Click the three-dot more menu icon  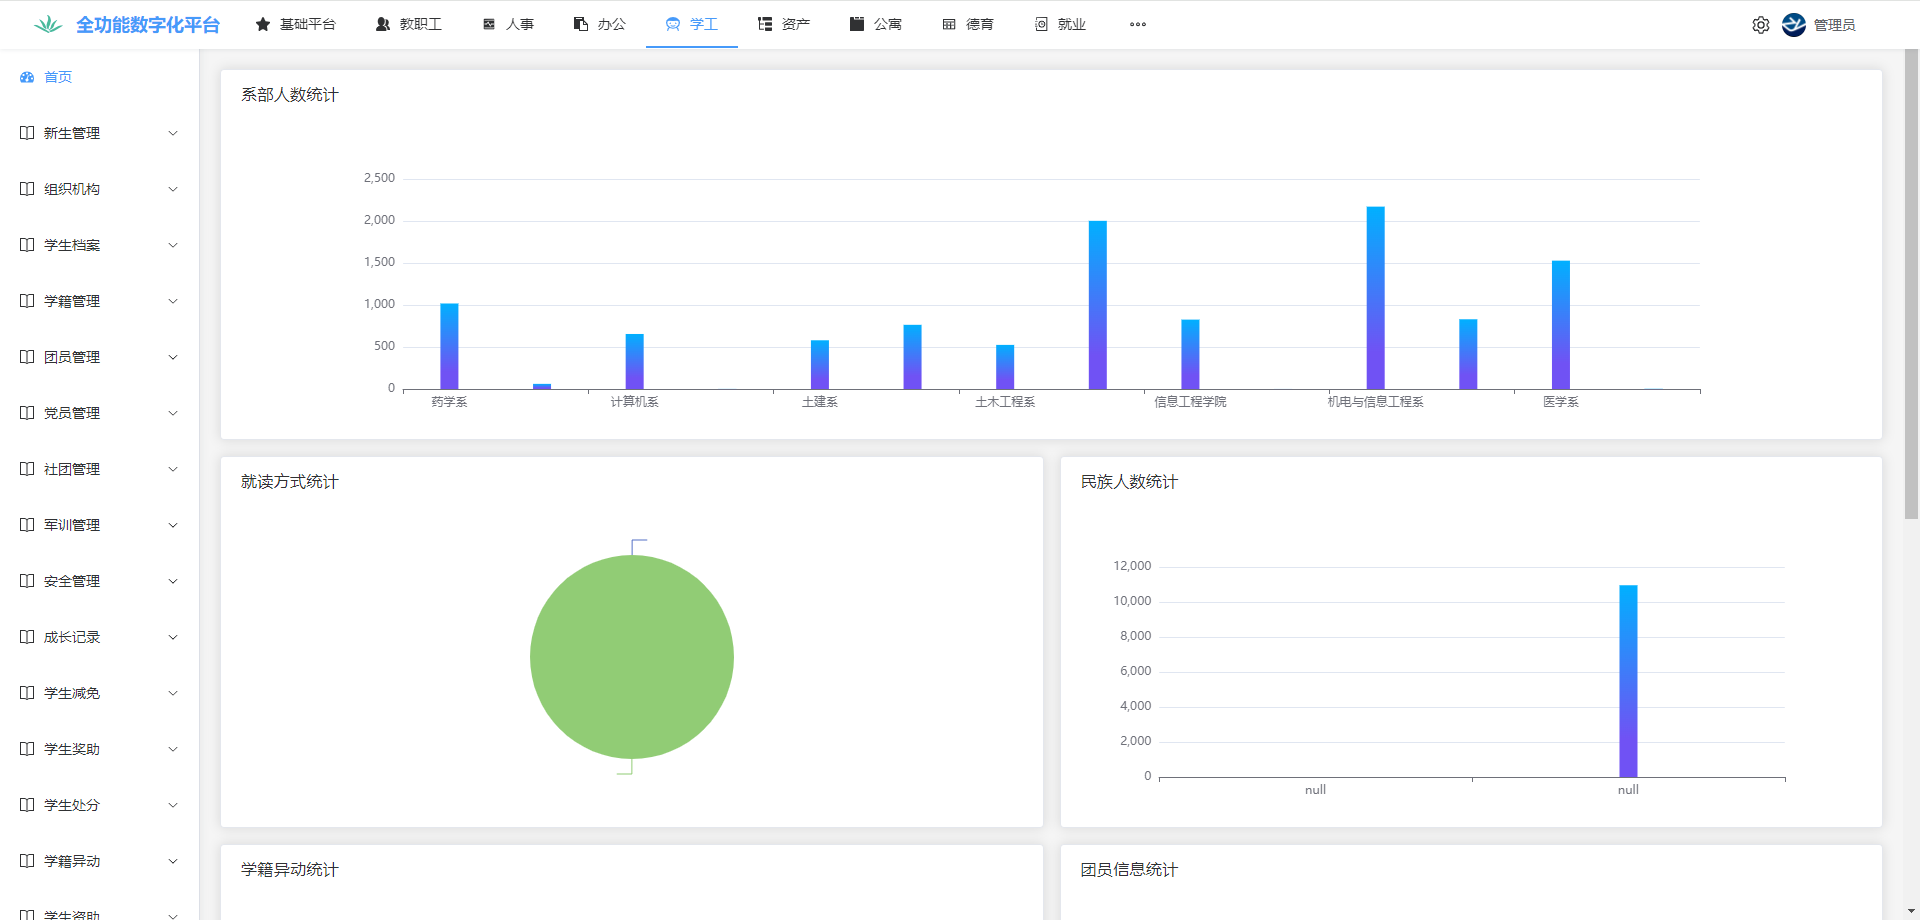1137,25
